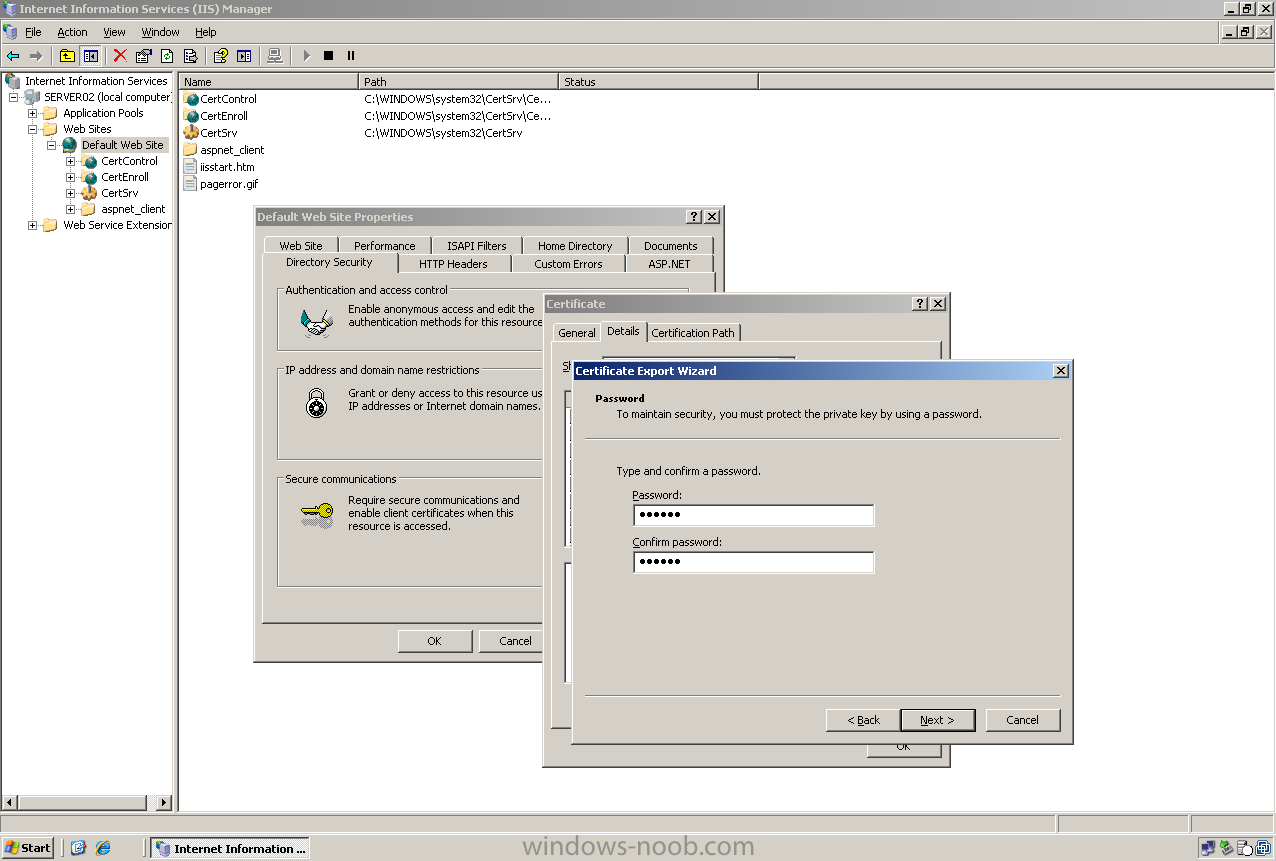Open the Properties toolbar icon
Image resolution: width=1276 pixels, height=861 pixels.
[144, 56]
